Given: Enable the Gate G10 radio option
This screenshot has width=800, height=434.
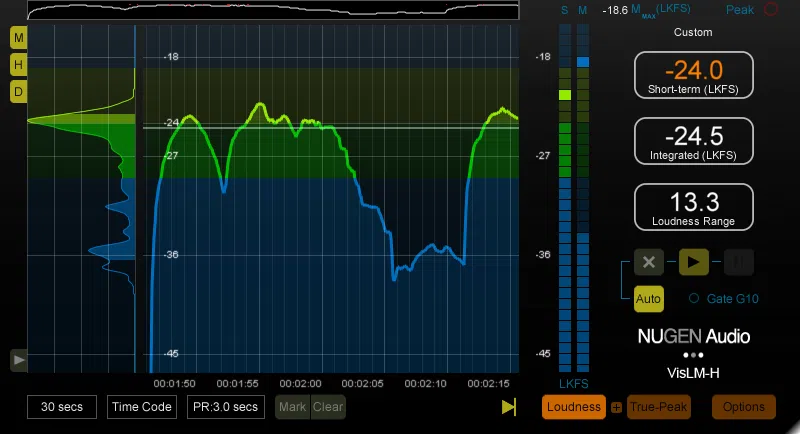Looking at the screenshot, I should point(694,298).
